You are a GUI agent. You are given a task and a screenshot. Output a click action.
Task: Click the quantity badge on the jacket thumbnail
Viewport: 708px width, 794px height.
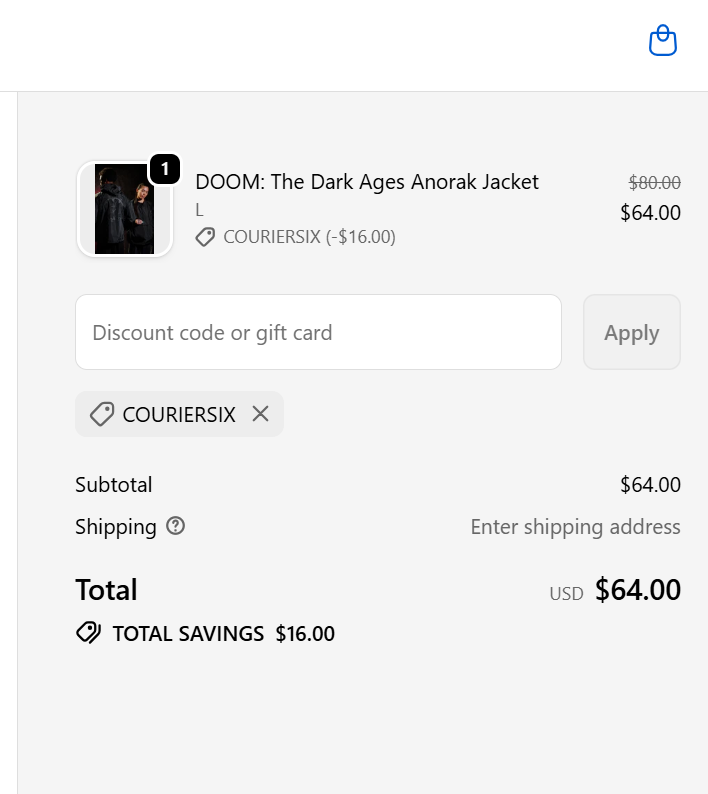click(165, 169)
